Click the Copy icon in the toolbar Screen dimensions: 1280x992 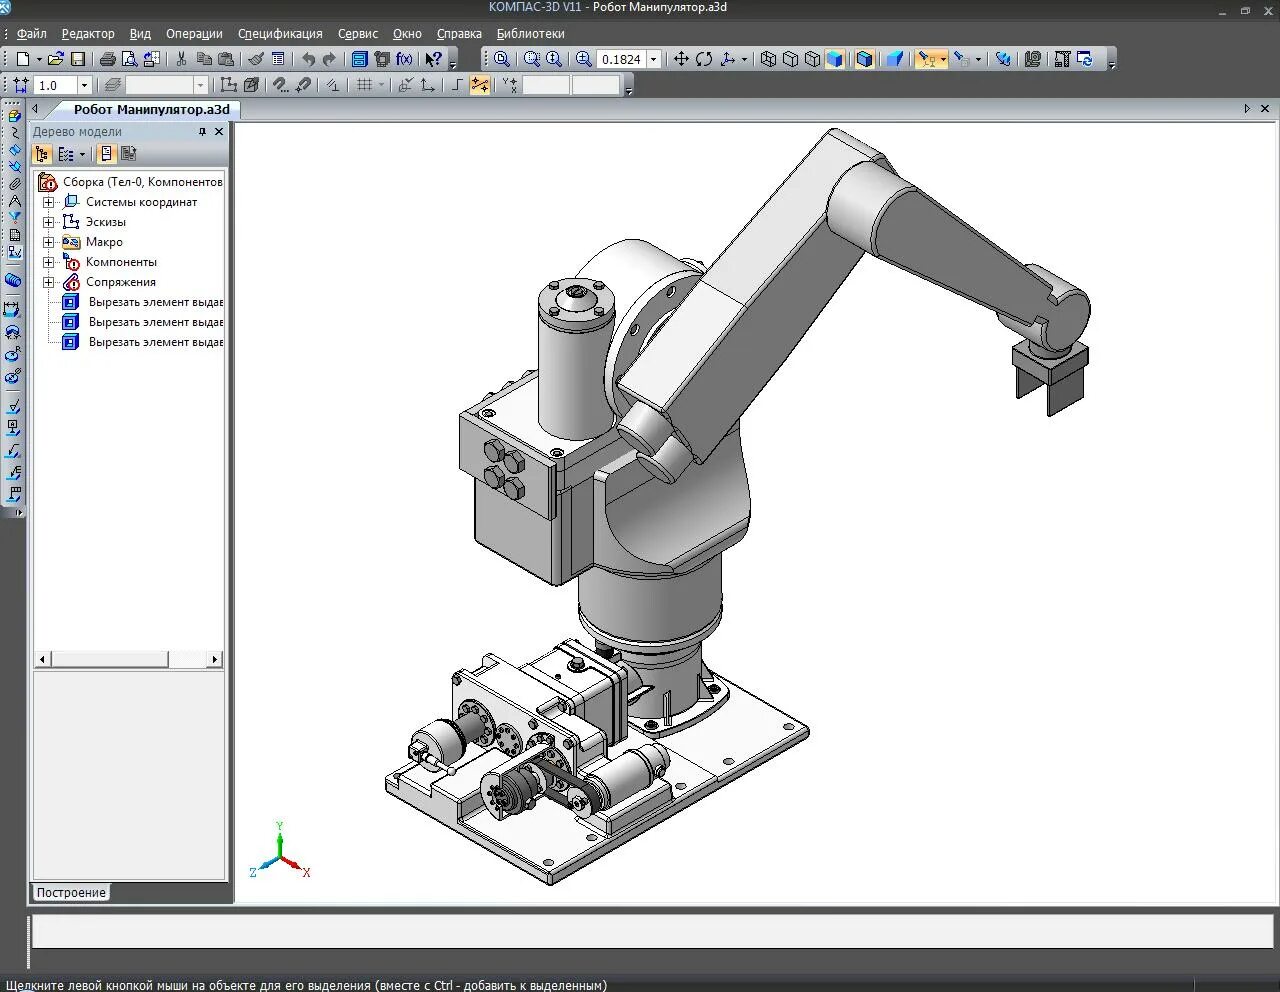point(204,59)
